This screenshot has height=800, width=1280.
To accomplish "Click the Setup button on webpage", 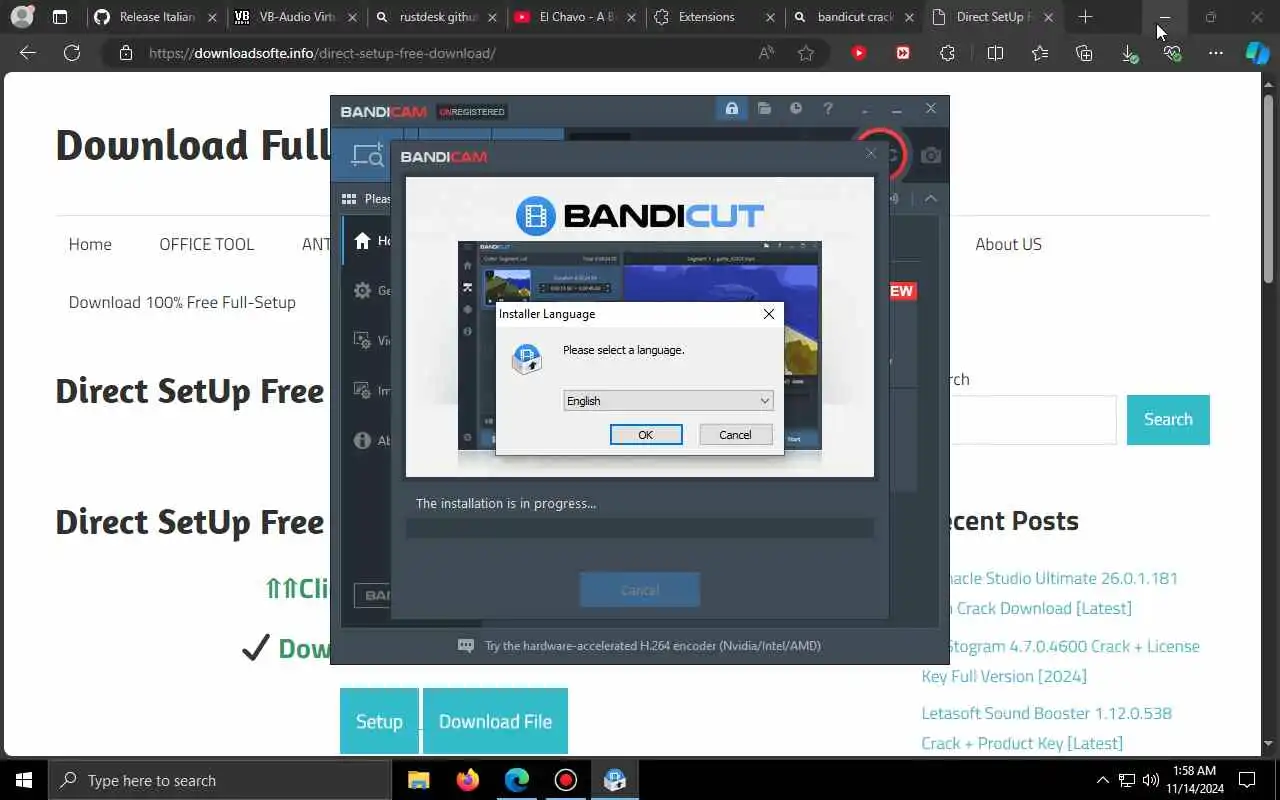I will (379, 721).
